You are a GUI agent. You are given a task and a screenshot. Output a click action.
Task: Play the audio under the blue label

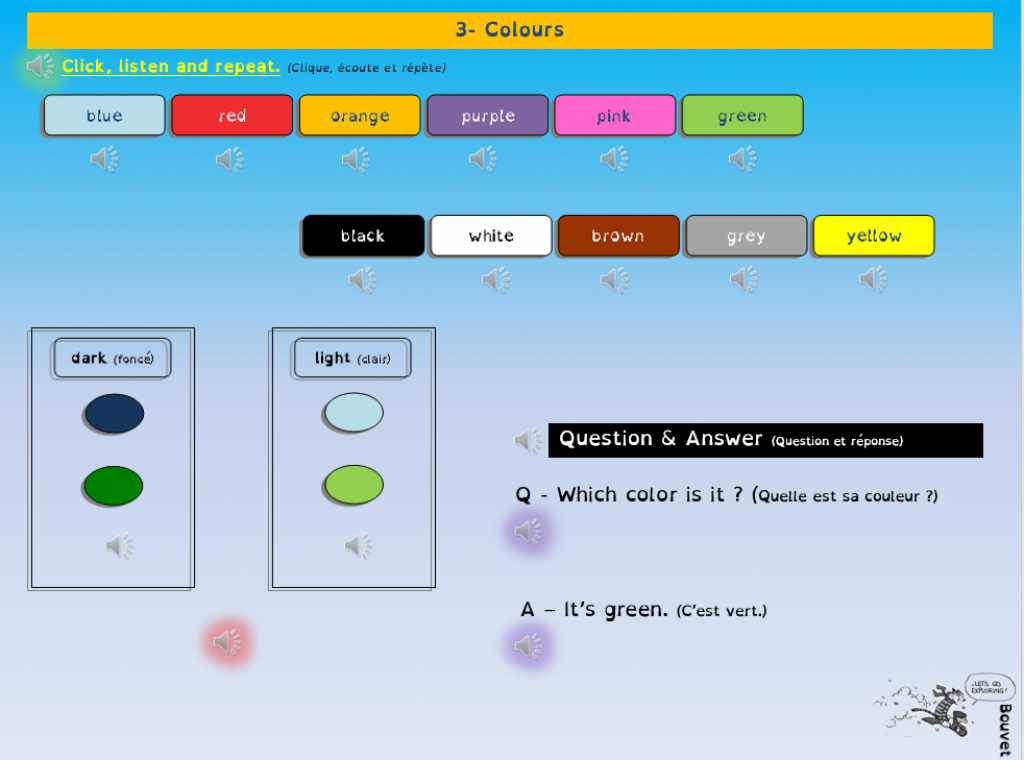tap(105, 159)
